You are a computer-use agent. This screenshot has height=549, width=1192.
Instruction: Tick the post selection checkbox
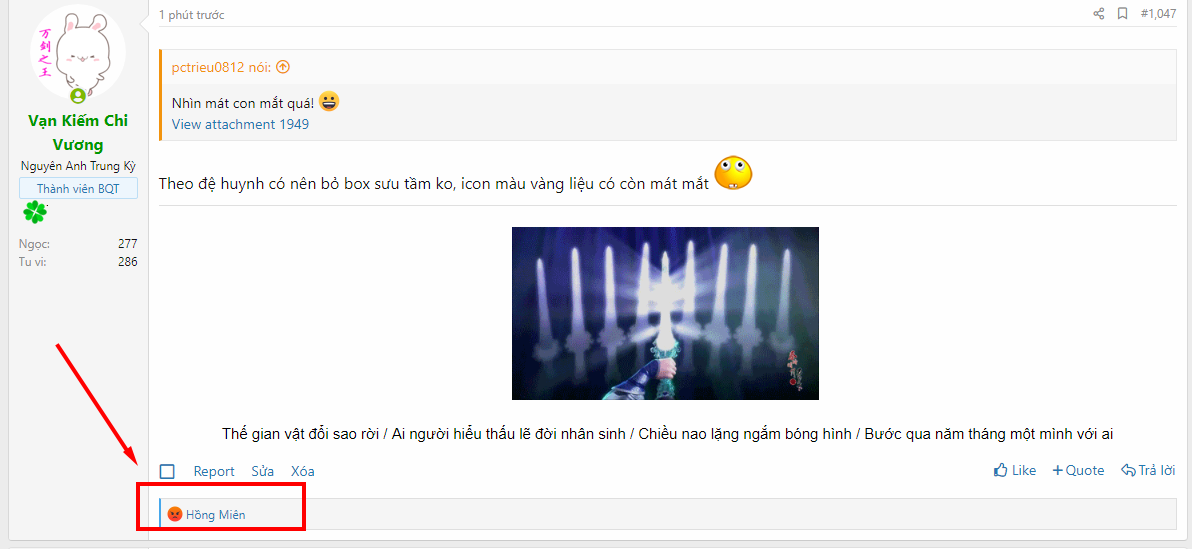click(167, 471)
